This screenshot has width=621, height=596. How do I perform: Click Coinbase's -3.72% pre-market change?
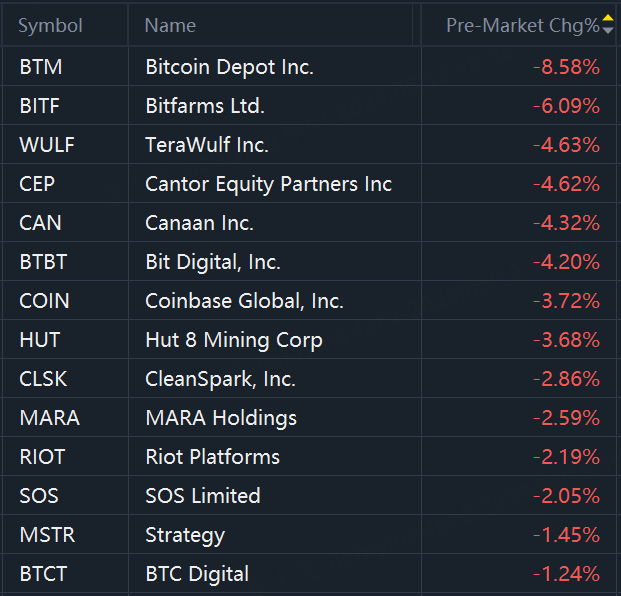[x=566, y=301]
